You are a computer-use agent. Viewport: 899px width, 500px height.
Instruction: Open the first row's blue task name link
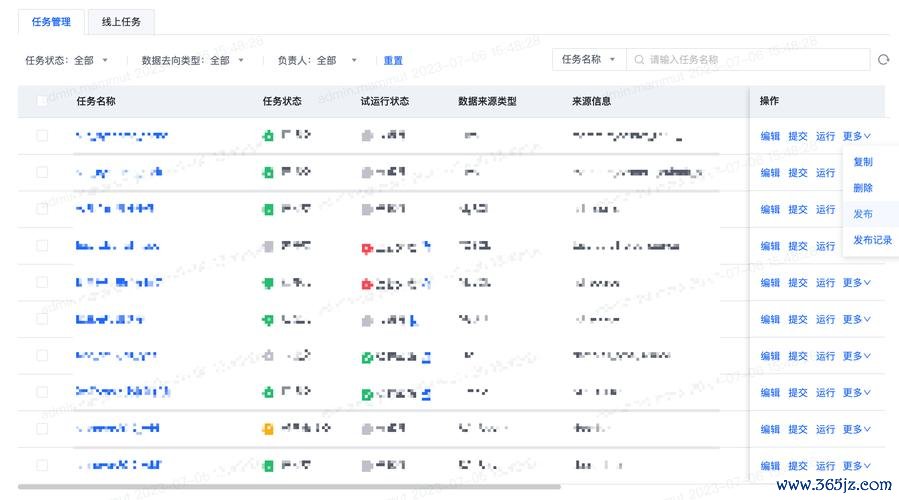point(122,135)
